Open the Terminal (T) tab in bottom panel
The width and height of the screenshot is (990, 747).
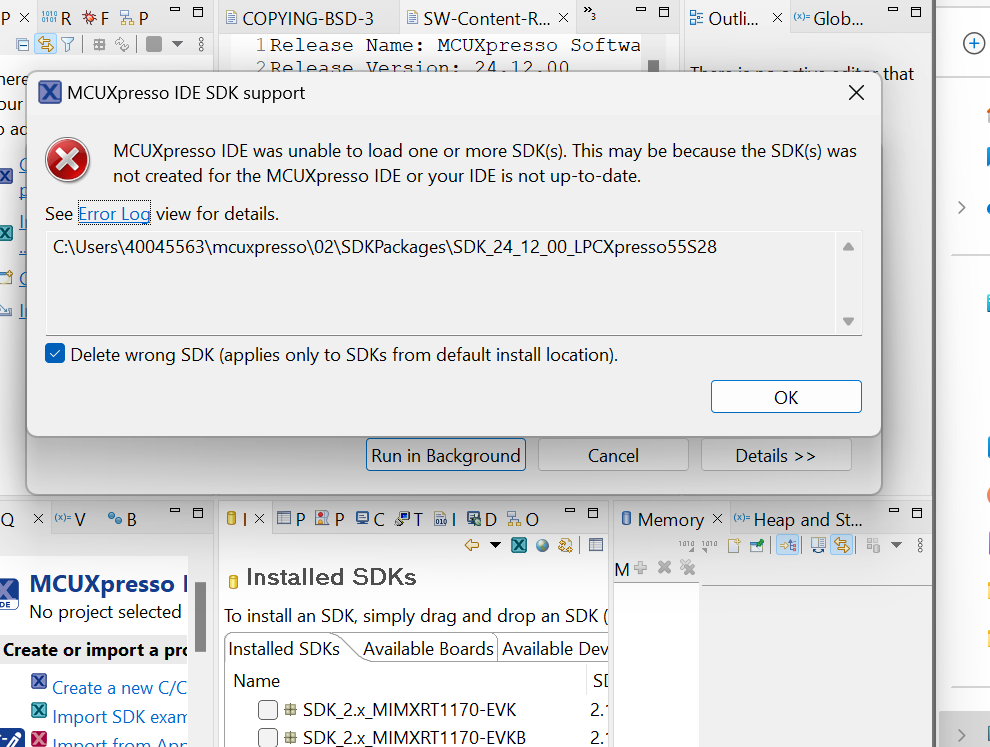409,519
